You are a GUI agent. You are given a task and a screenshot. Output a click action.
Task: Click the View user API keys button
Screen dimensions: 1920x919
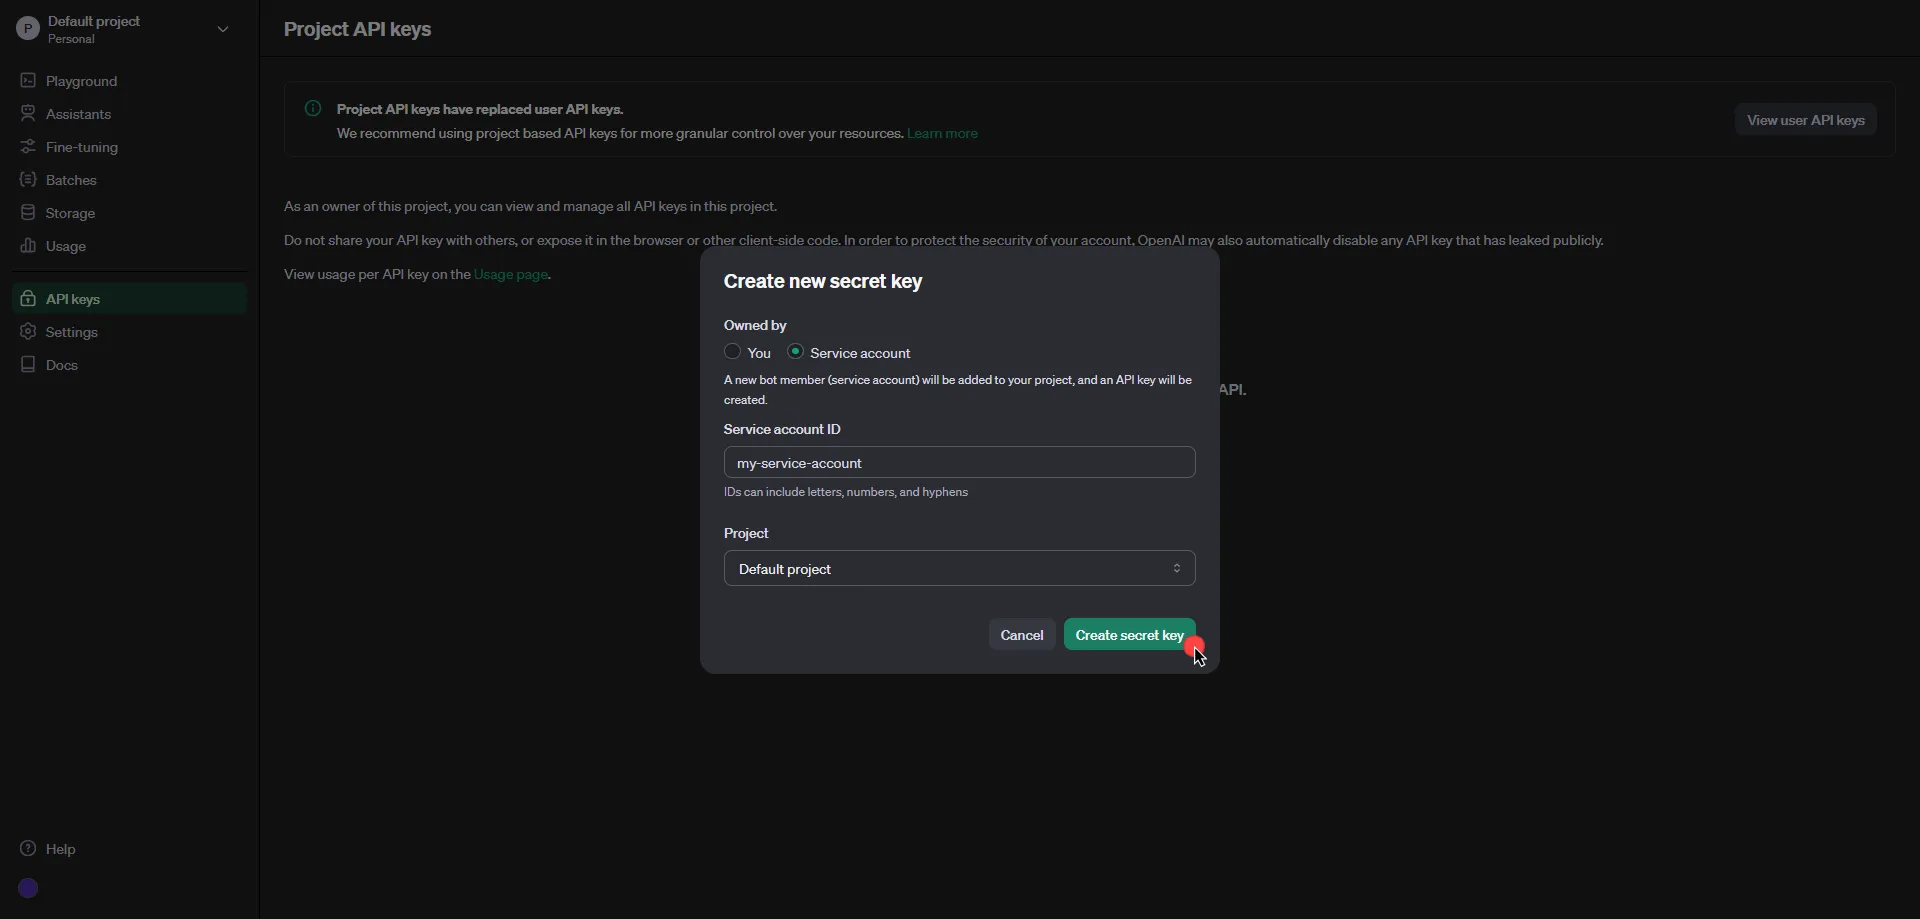[x=1805, y=120]
